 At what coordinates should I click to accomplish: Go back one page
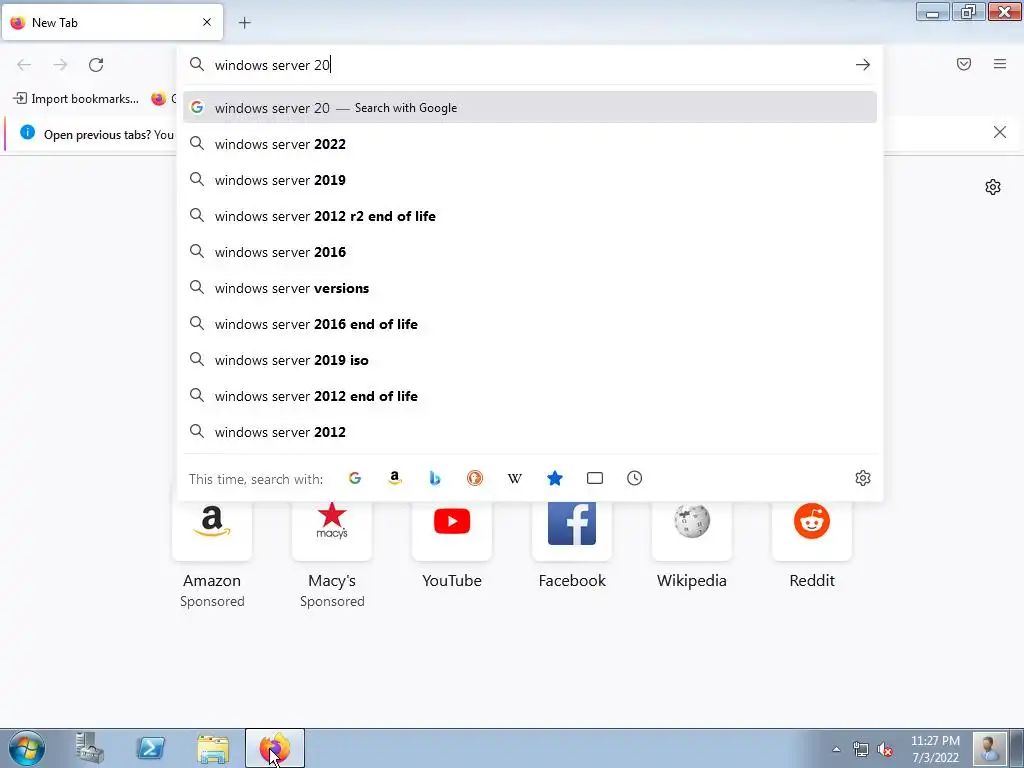click(x=24, y=65)
